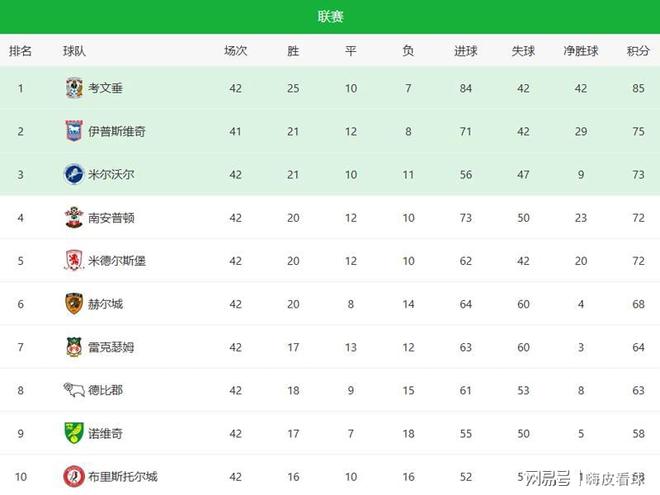The image size is (660, 495).
Task: Click the 诺维奇 team crest icon
Action: pyautogui.click(x=73, y=433)
